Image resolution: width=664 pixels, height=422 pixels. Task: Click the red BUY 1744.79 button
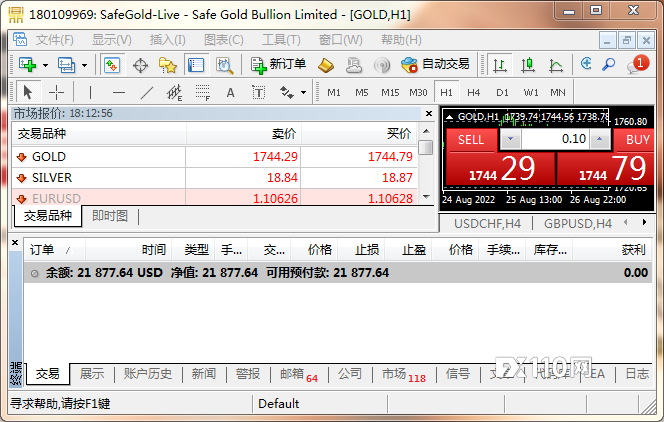coord(606,168)
